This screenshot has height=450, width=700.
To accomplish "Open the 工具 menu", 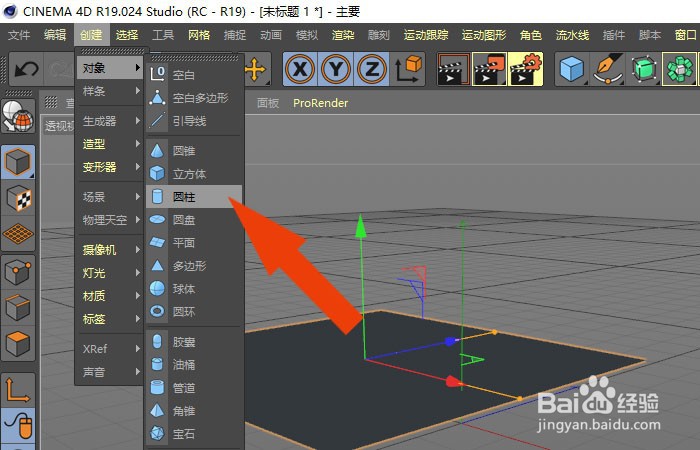I will click(x=163, y=35).
